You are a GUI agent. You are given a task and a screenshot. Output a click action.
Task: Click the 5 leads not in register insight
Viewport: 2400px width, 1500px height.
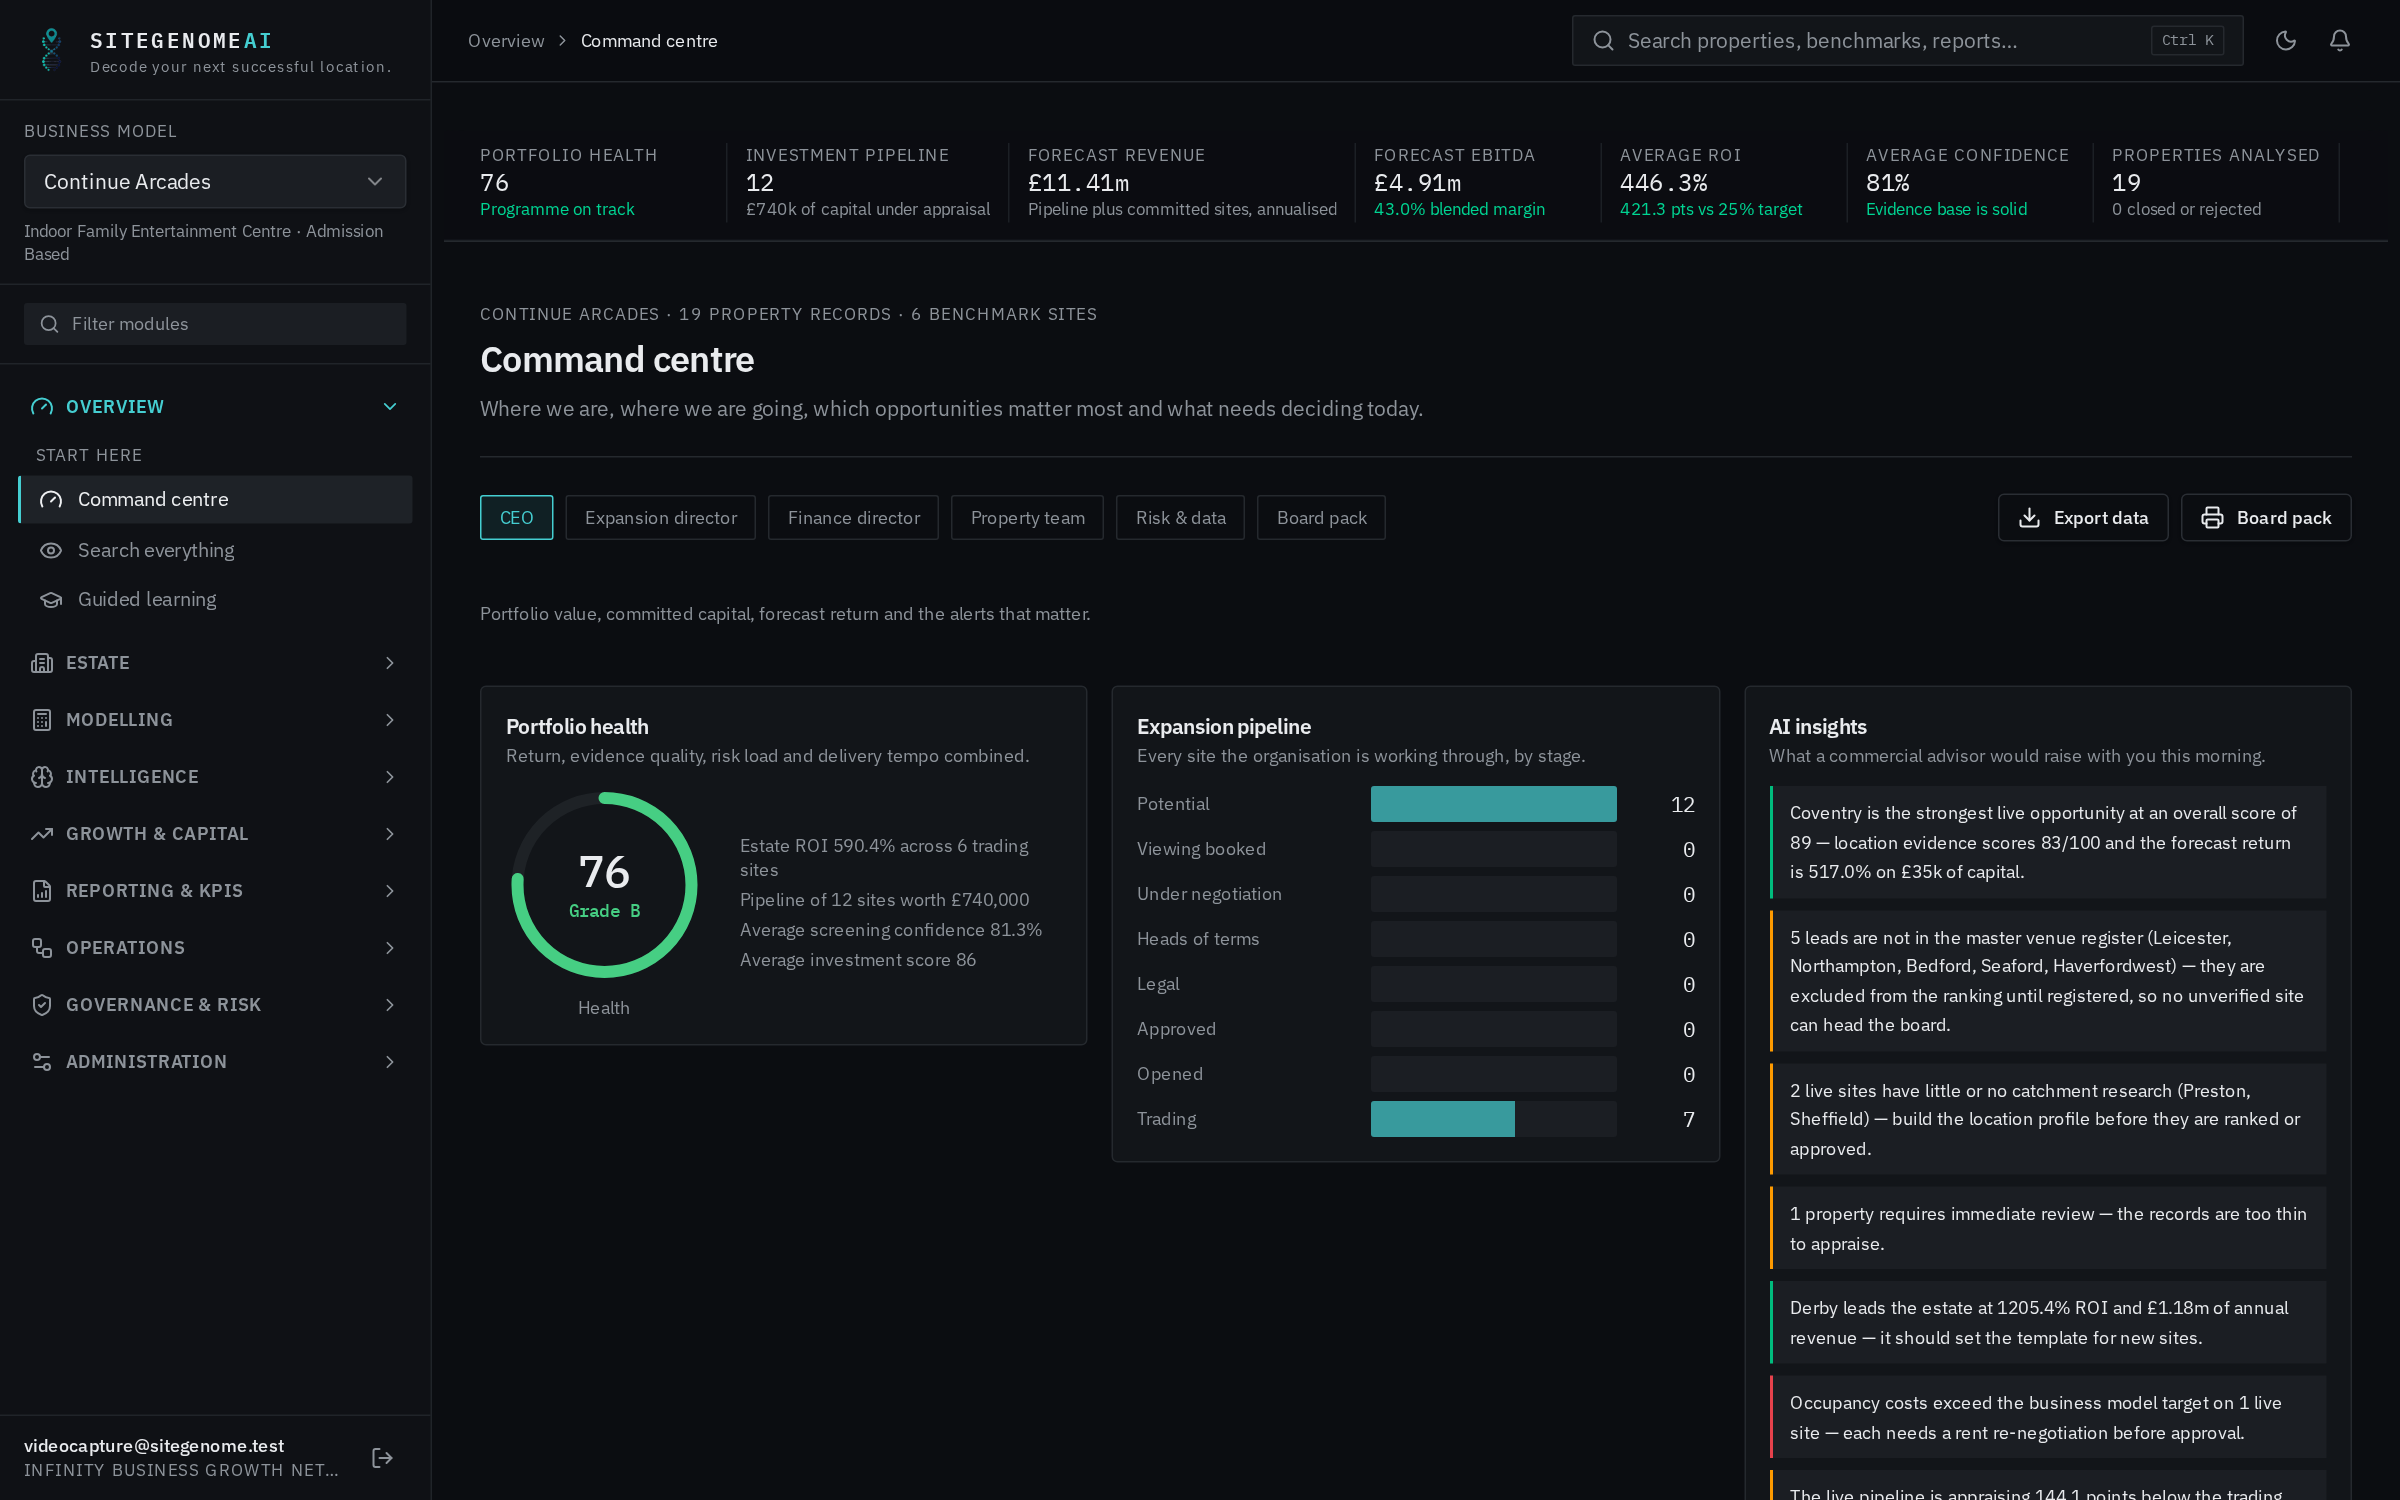click(x=2047, y=981)
